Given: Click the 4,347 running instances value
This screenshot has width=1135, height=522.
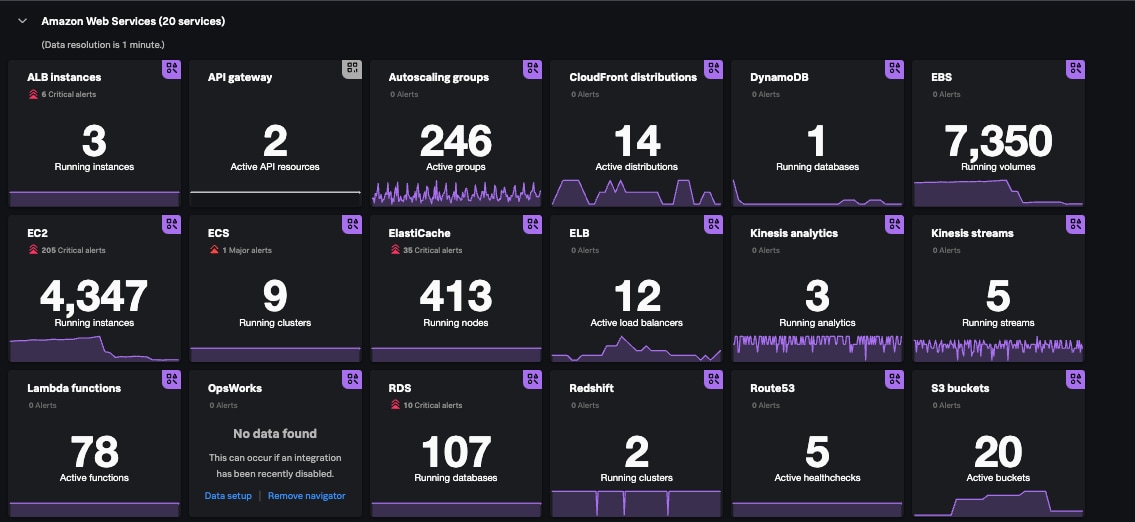Looking at the screenshot, I should 94,295.
